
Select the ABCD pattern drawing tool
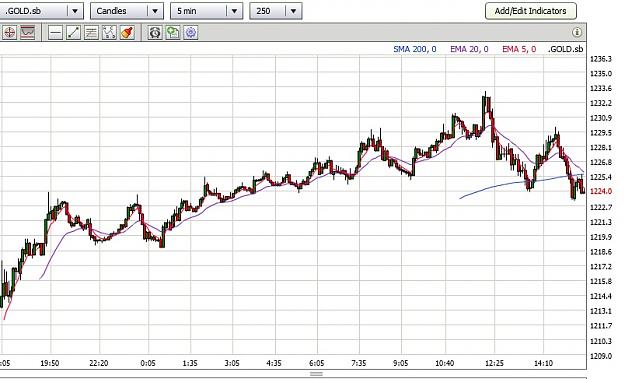point(109,33)
